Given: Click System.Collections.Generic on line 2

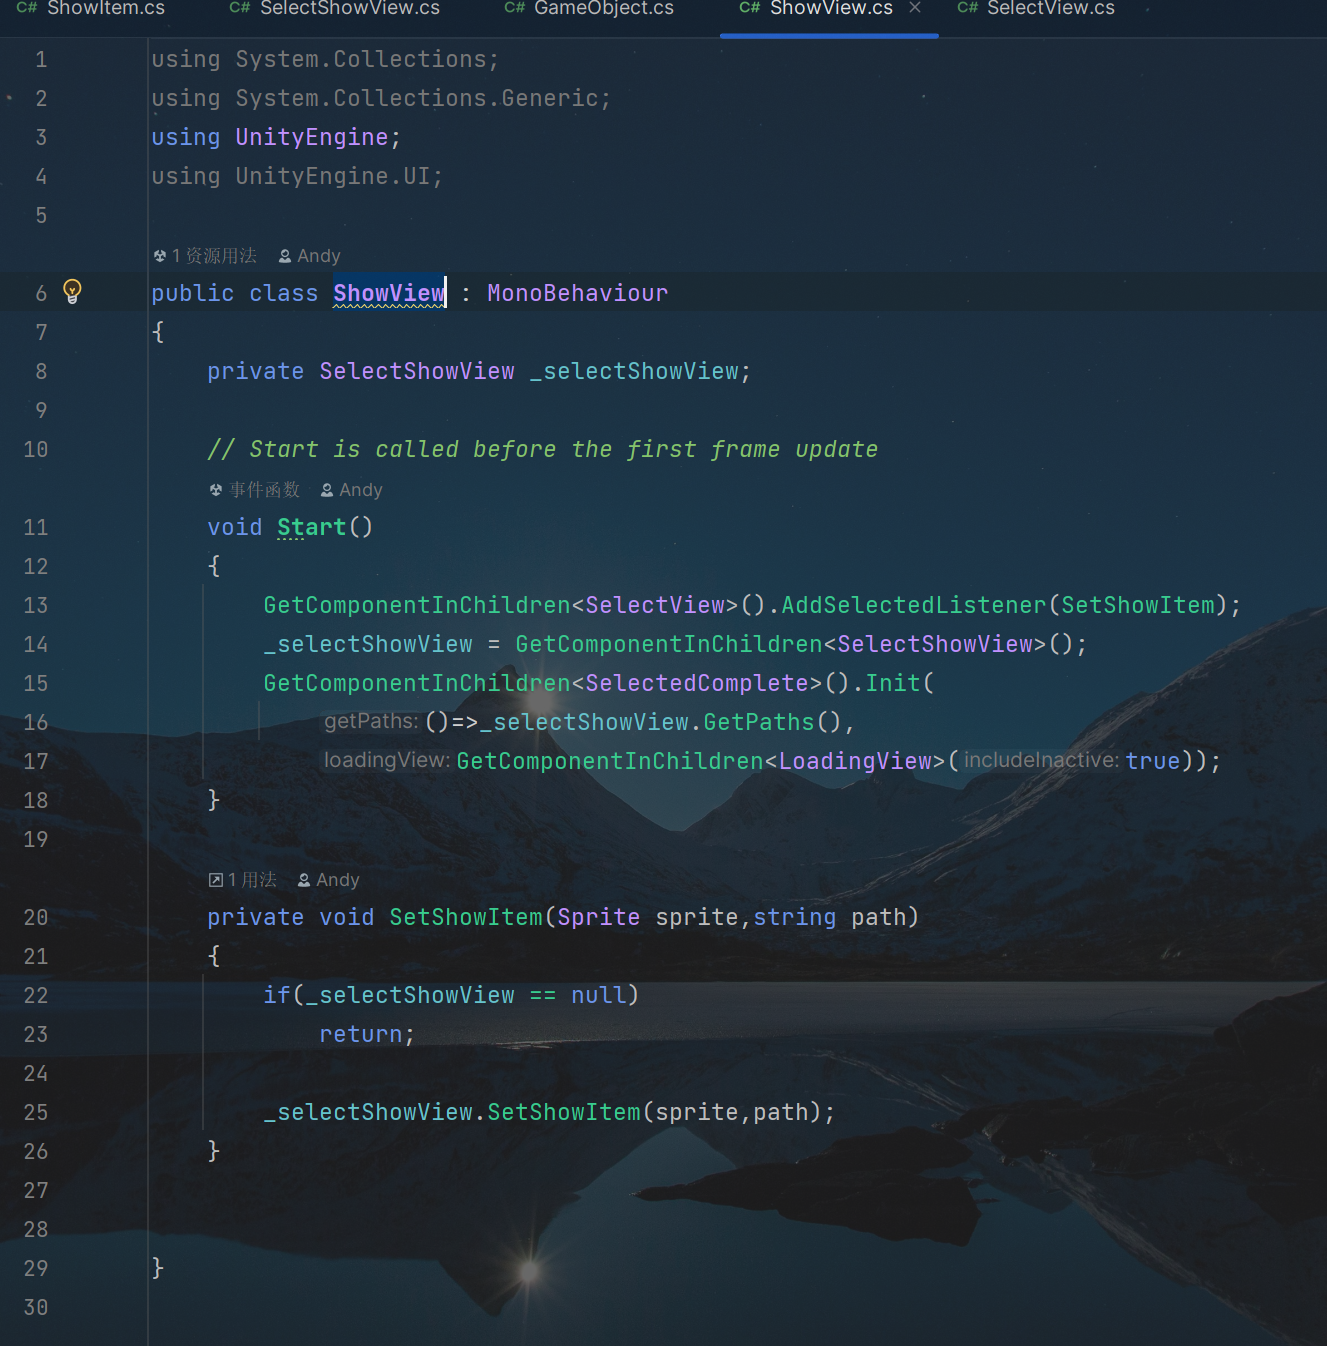Looking at the screenshot, I should (x=416, y=98).
